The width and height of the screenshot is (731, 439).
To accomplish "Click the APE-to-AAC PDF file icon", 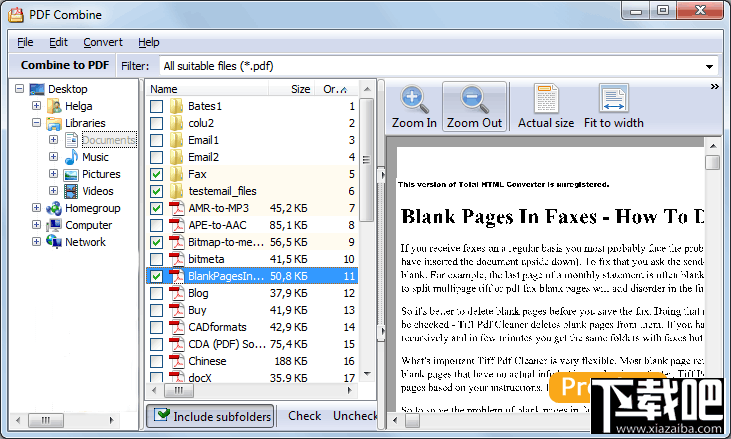I will [x=176, y=225].
